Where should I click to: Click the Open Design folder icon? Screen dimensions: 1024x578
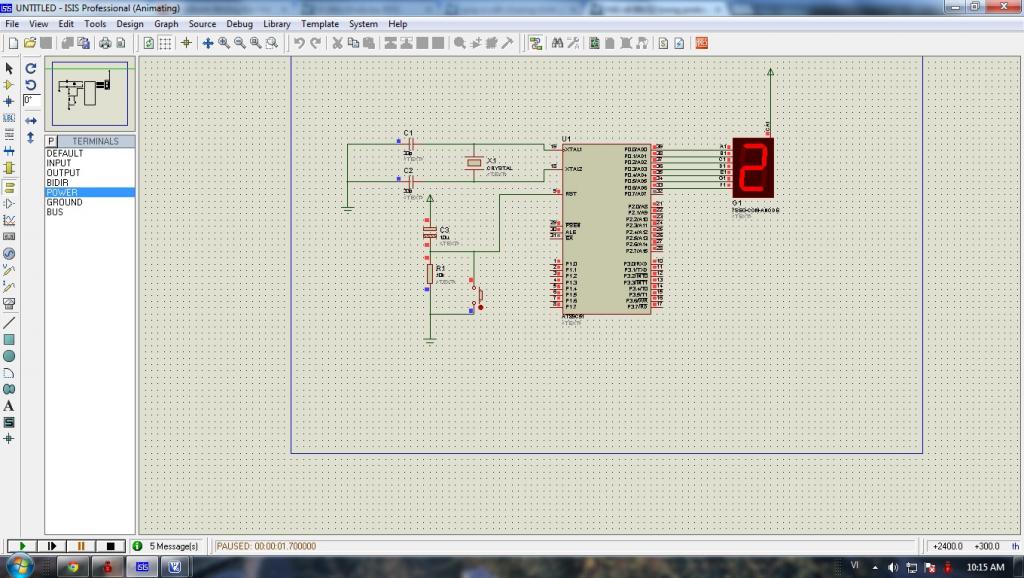pos(30,43)
